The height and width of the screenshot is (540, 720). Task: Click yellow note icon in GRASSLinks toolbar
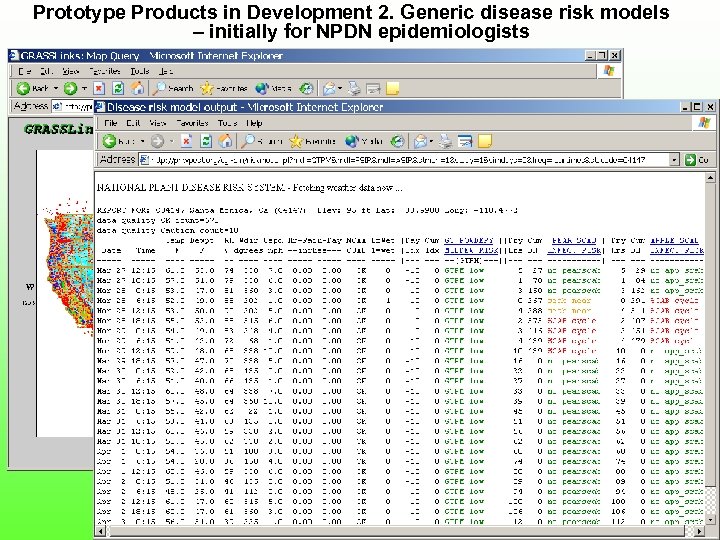point(393,88)
